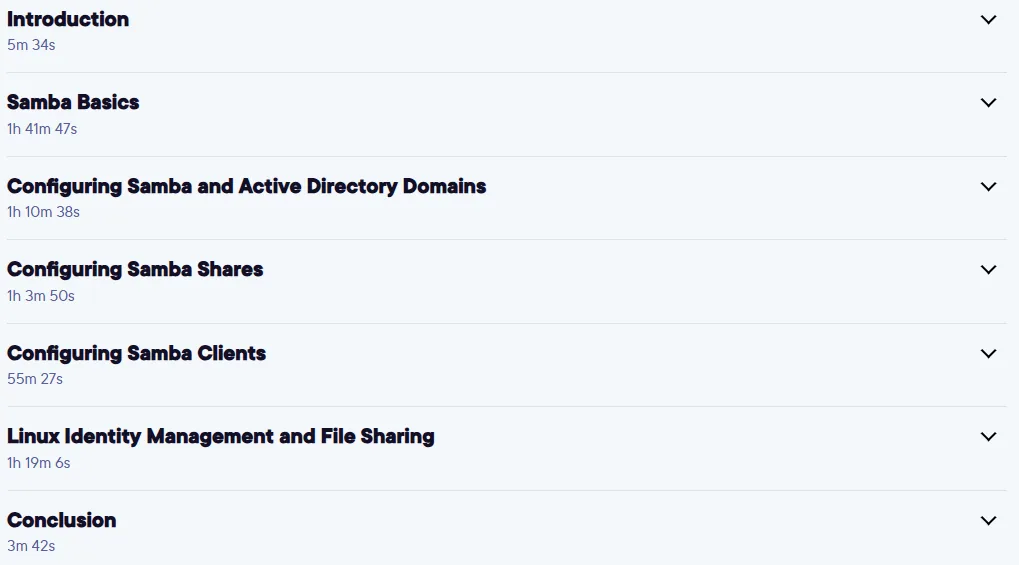Click the 1h 3m 50s duration text
The image size is (1019, 565).
(x=41, y=296)
